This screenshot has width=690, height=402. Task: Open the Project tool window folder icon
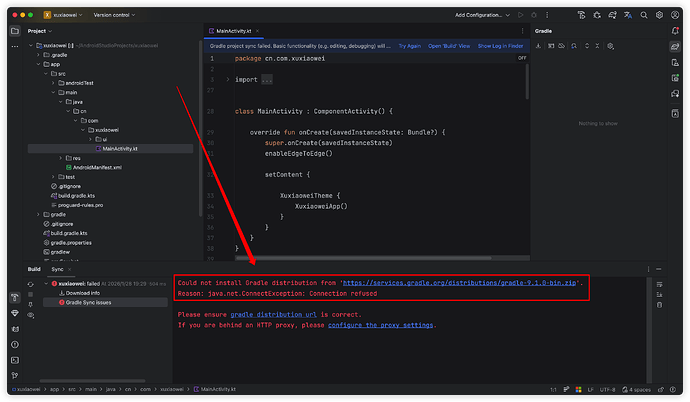15,31
